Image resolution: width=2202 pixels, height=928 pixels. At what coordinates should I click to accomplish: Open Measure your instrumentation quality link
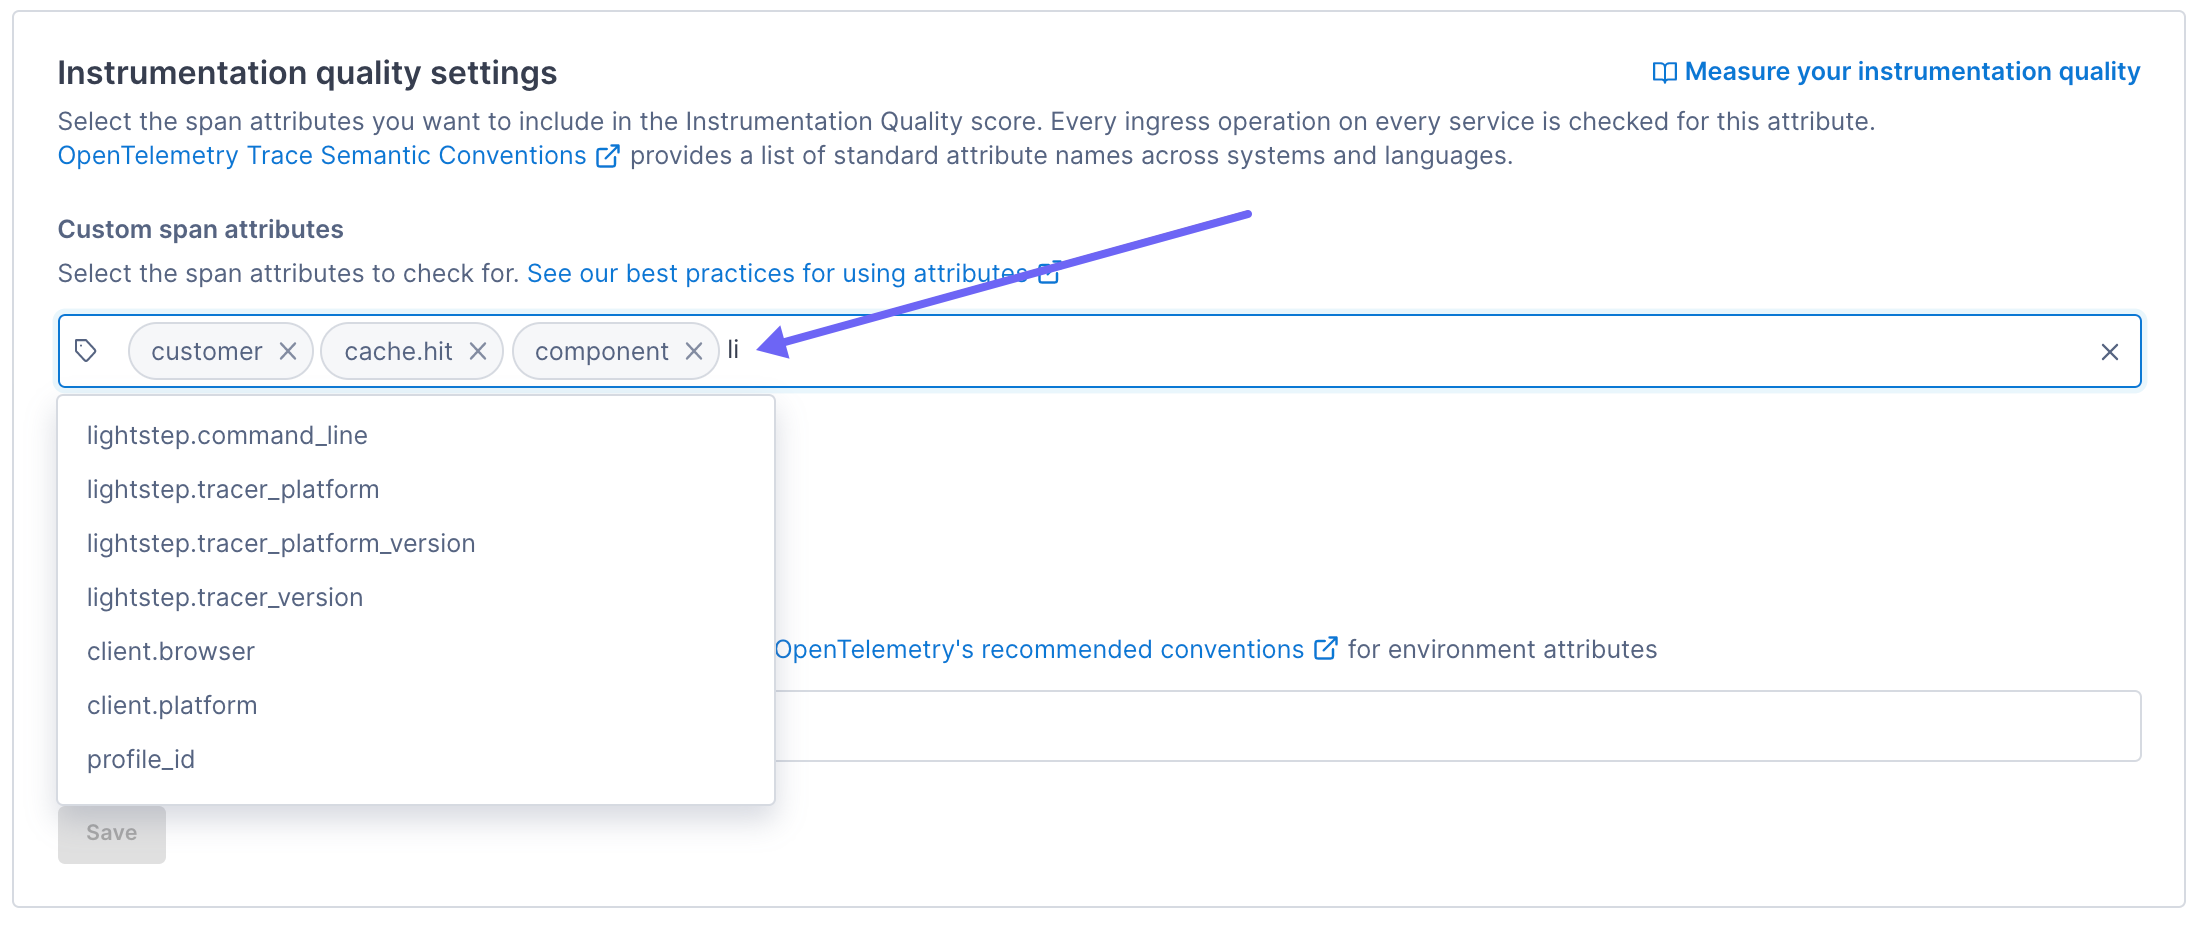[x=1912, y=72]
